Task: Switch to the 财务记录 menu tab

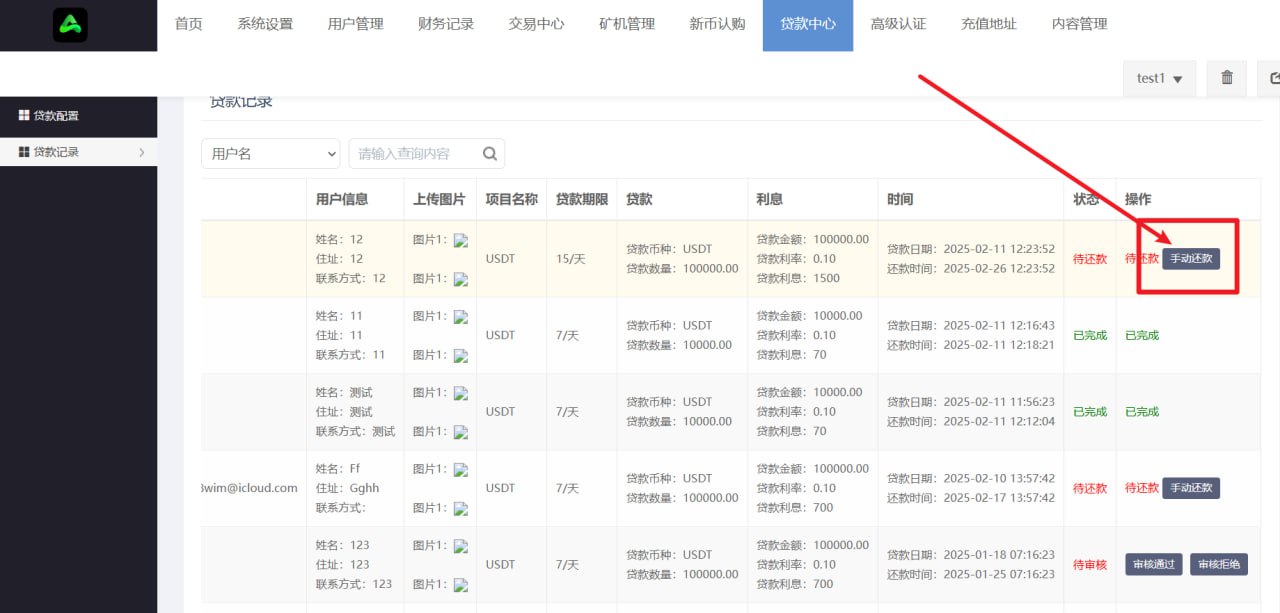Action: (446, 24)
